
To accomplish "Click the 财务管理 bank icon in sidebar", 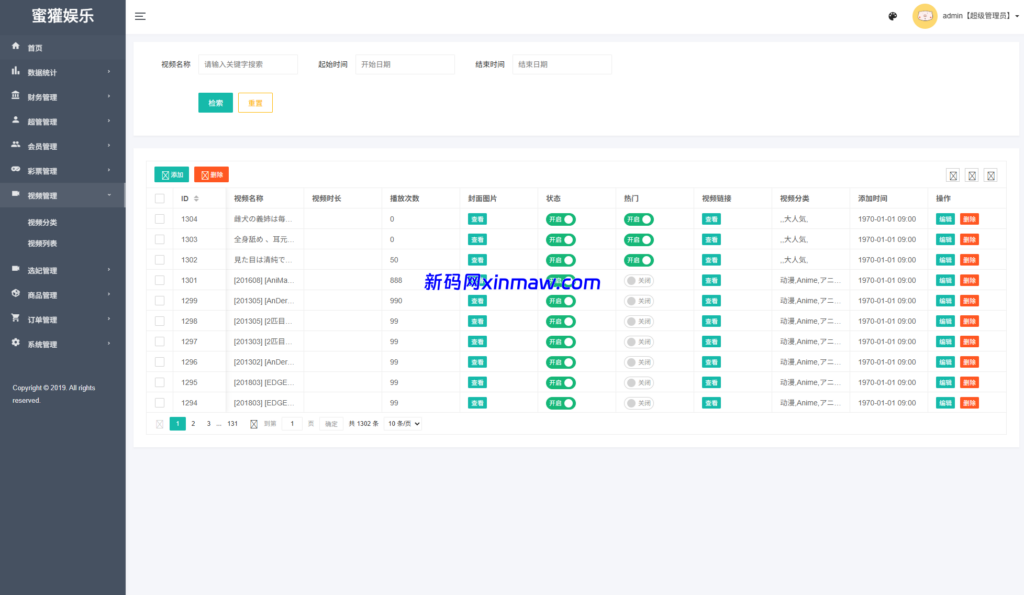I will tap(14, 96).
